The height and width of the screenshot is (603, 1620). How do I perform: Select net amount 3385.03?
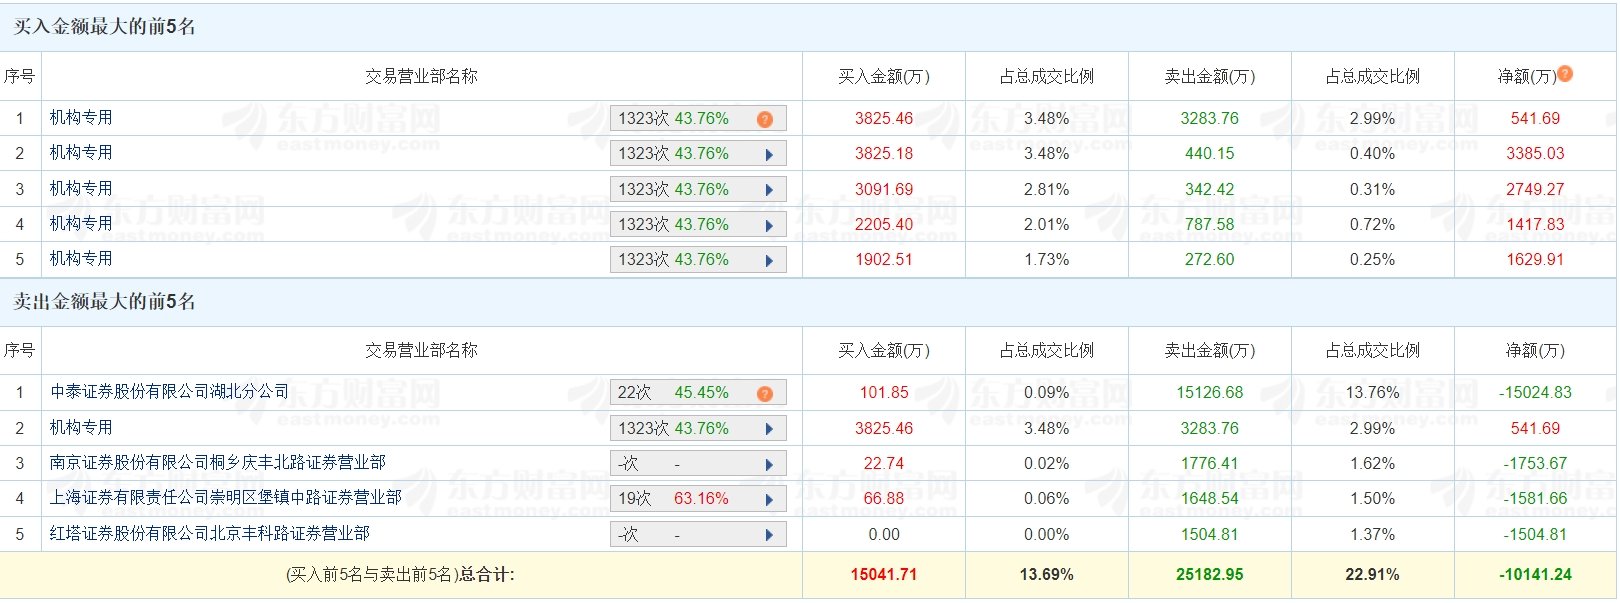[x=1535, y=153]
